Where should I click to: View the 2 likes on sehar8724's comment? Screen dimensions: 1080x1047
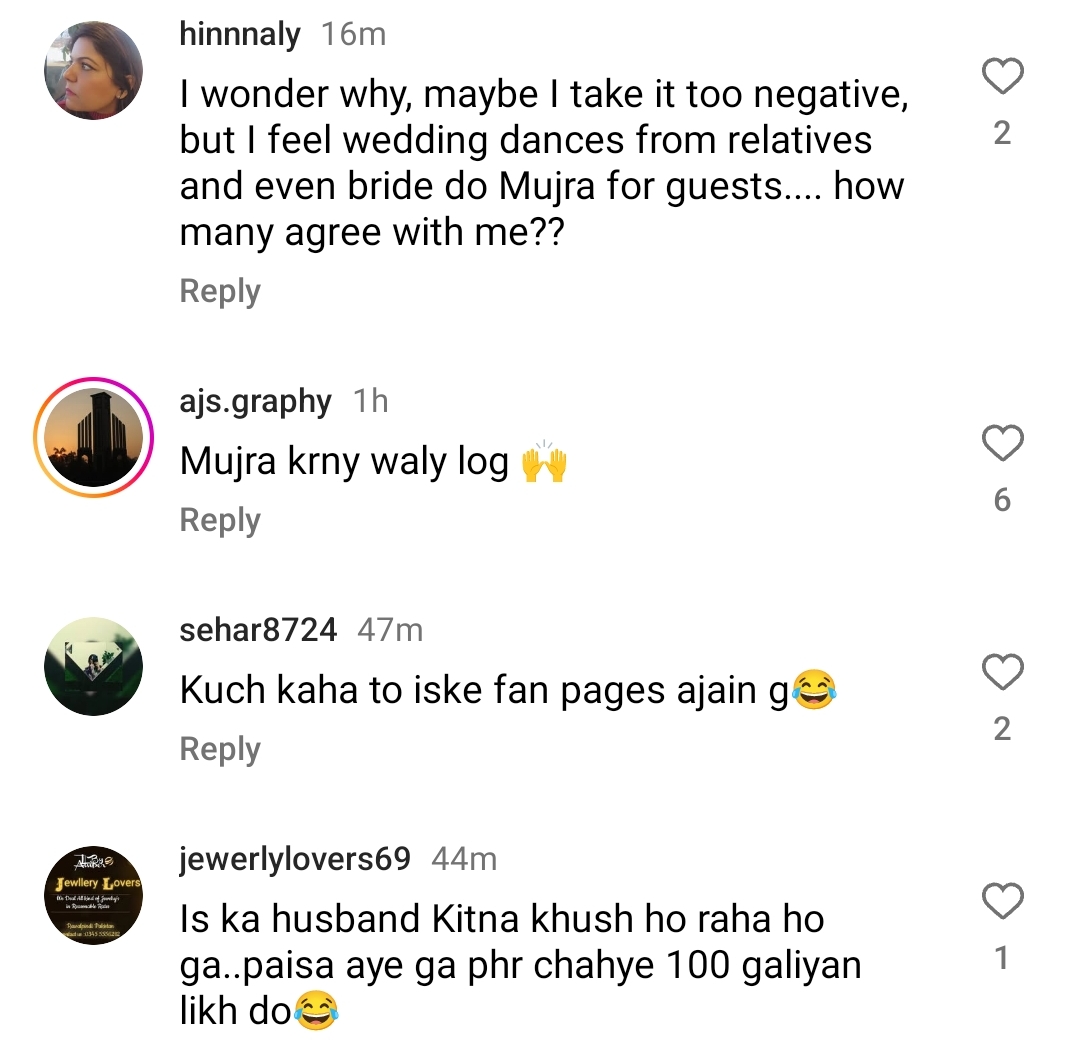1002,729
